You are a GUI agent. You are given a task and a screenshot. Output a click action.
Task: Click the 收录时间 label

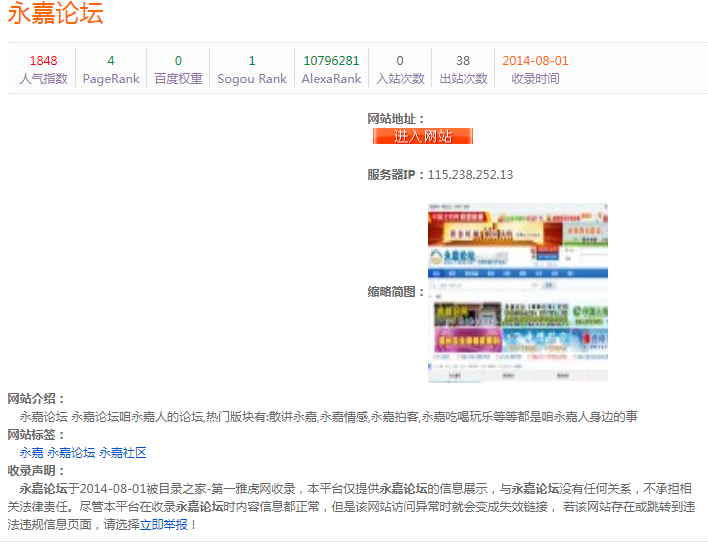click(535, 79)
